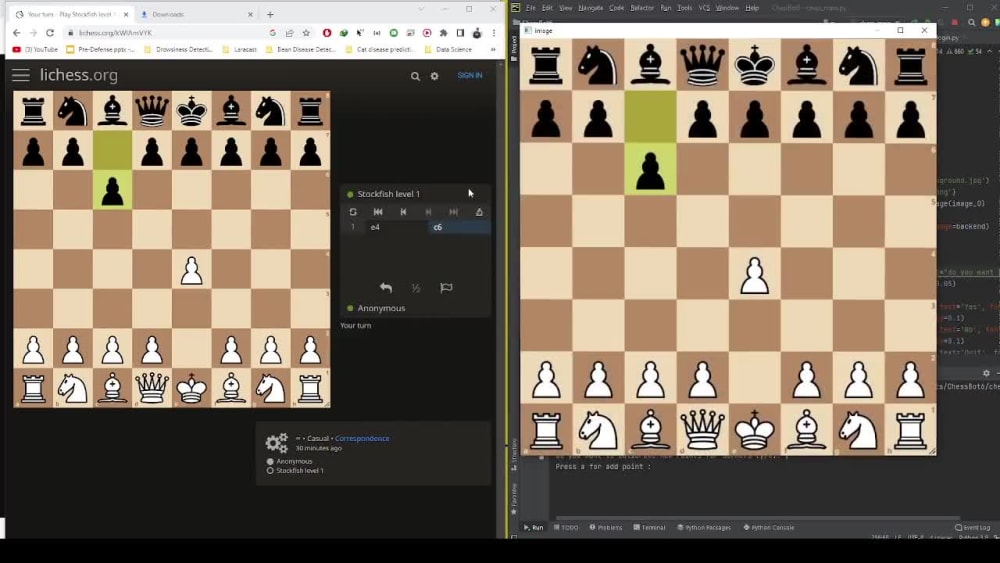The height and width of the screenshot is (563, 1000).
Task: Select move e4 in the move list
Action: click(395, 227)
